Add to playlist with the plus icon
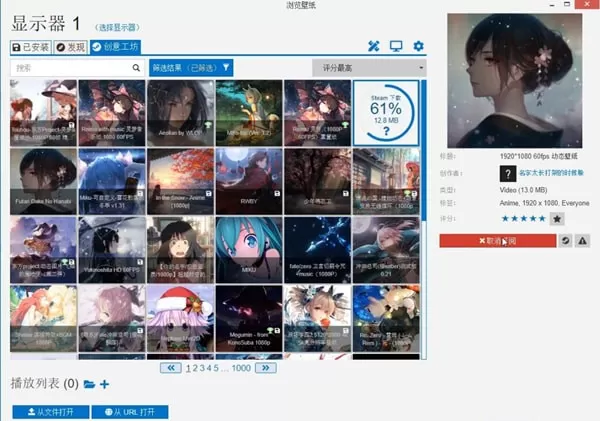The height and width of the screenshot is (421, 600). 104,384
